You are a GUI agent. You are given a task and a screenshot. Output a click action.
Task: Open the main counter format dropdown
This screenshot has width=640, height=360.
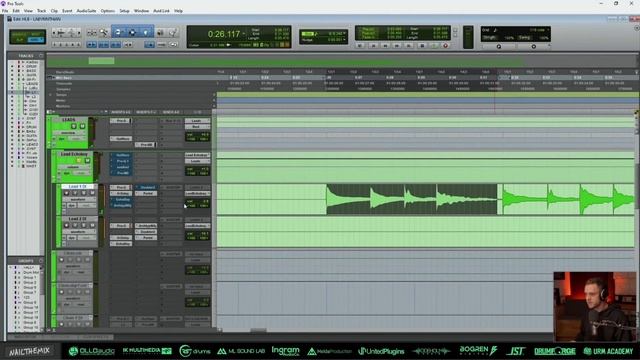pyautogui.click(x=244, y=34)
